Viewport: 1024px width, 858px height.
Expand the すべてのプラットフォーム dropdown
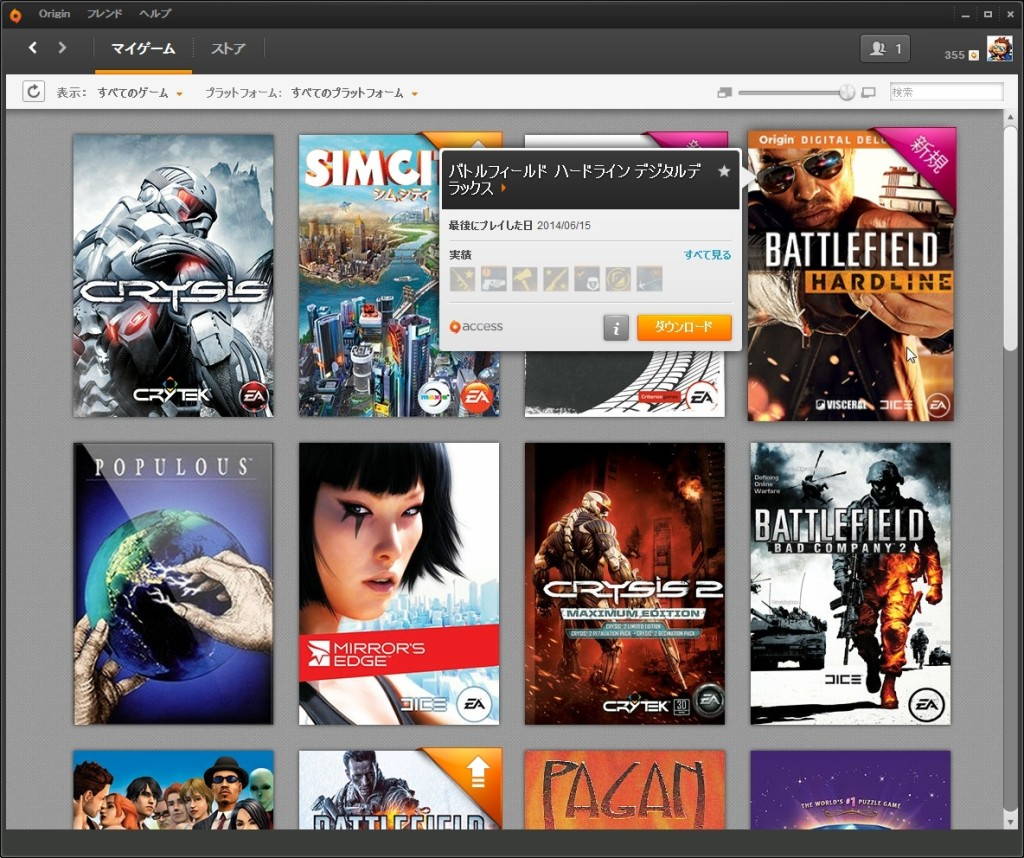coord(354,93)
